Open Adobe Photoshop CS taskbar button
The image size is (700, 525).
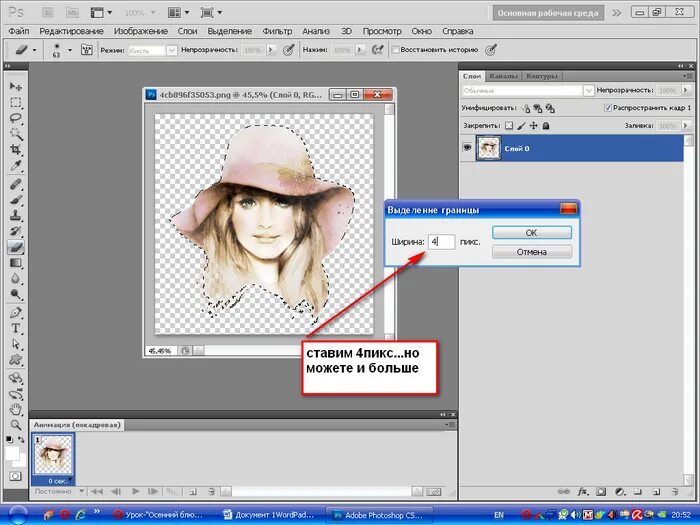pos(379,515)
